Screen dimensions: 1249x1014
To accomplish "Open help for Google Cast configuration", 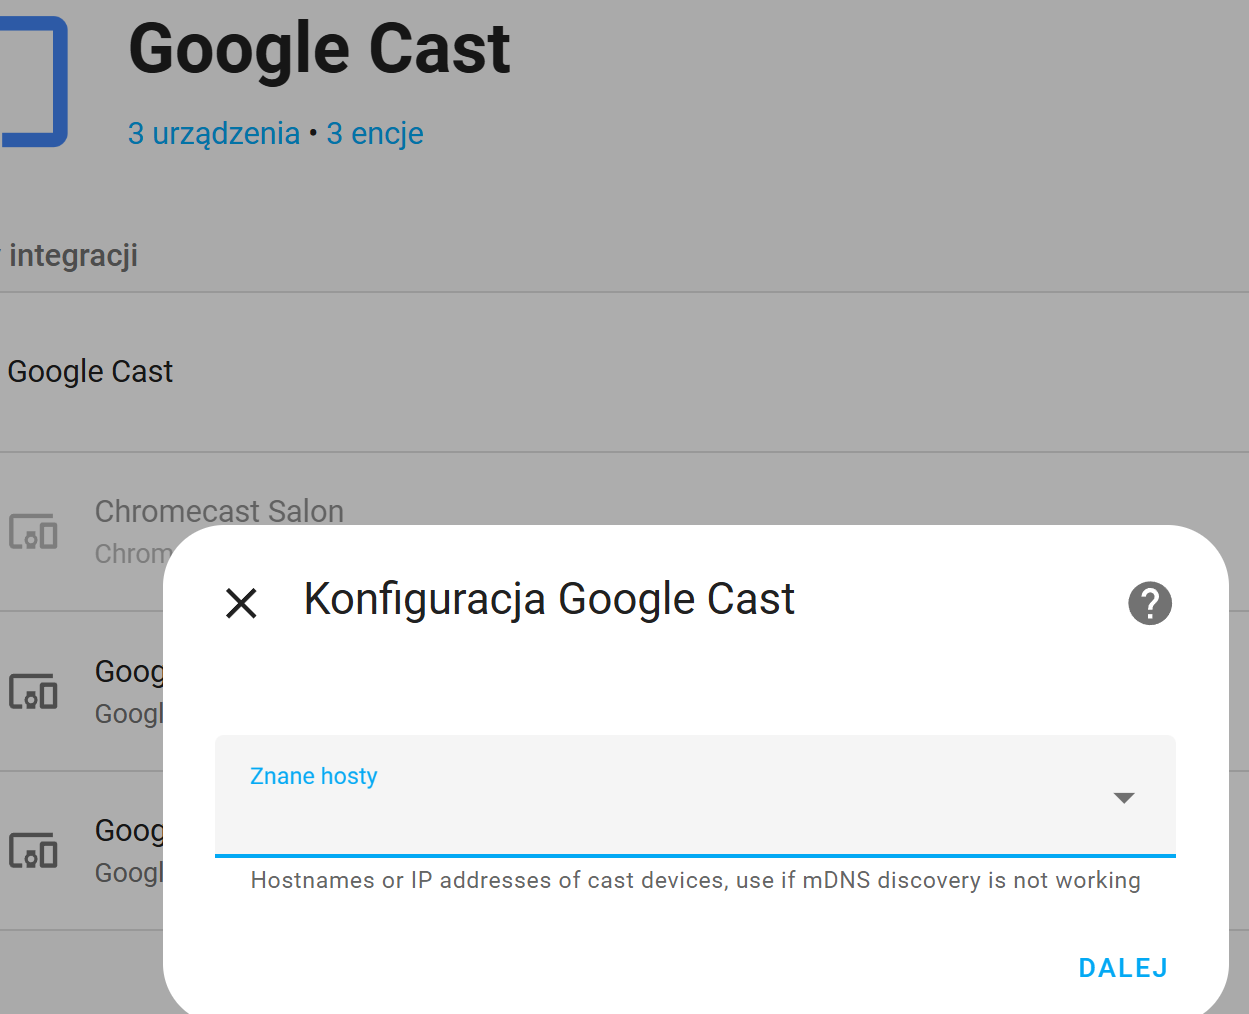I will 1150,603.
